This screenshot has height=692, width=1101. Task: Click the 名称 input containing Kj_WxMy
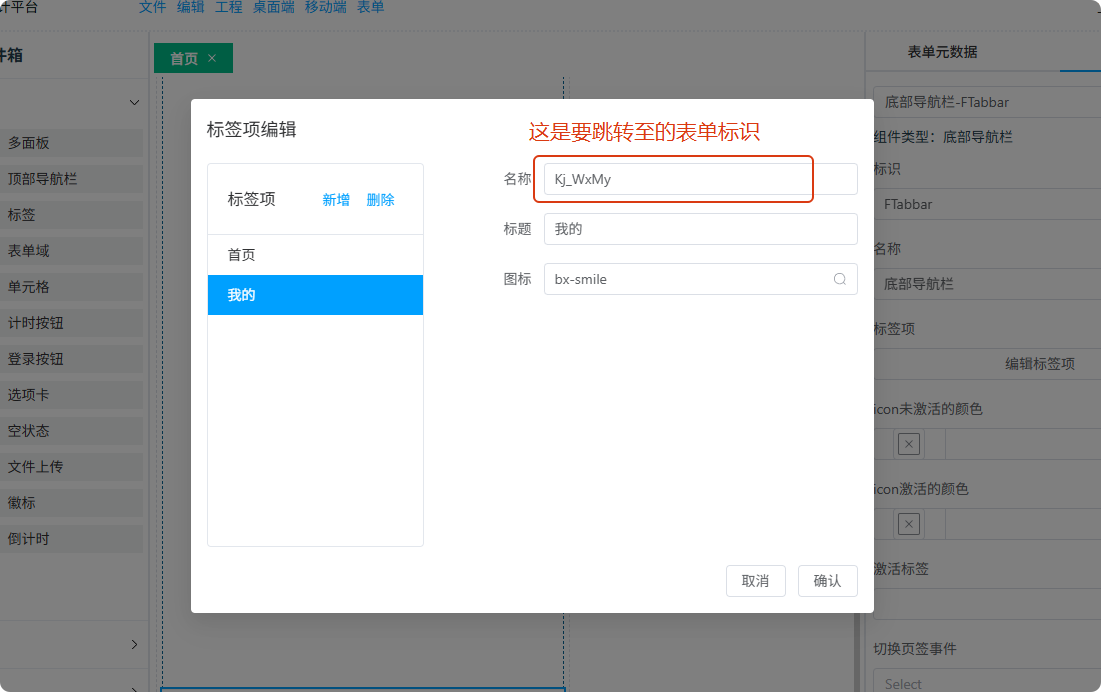point(700,180)
